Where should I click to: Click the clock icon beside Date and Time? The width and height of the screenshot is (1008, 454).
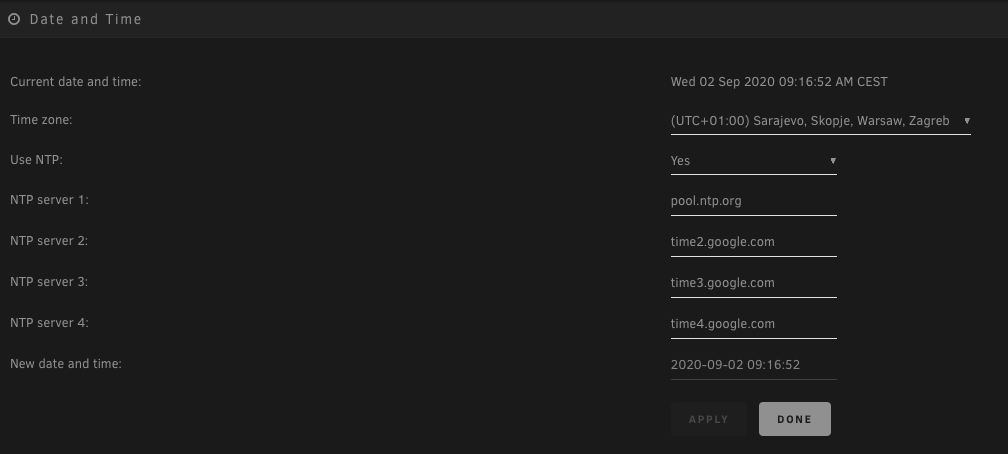14,19
